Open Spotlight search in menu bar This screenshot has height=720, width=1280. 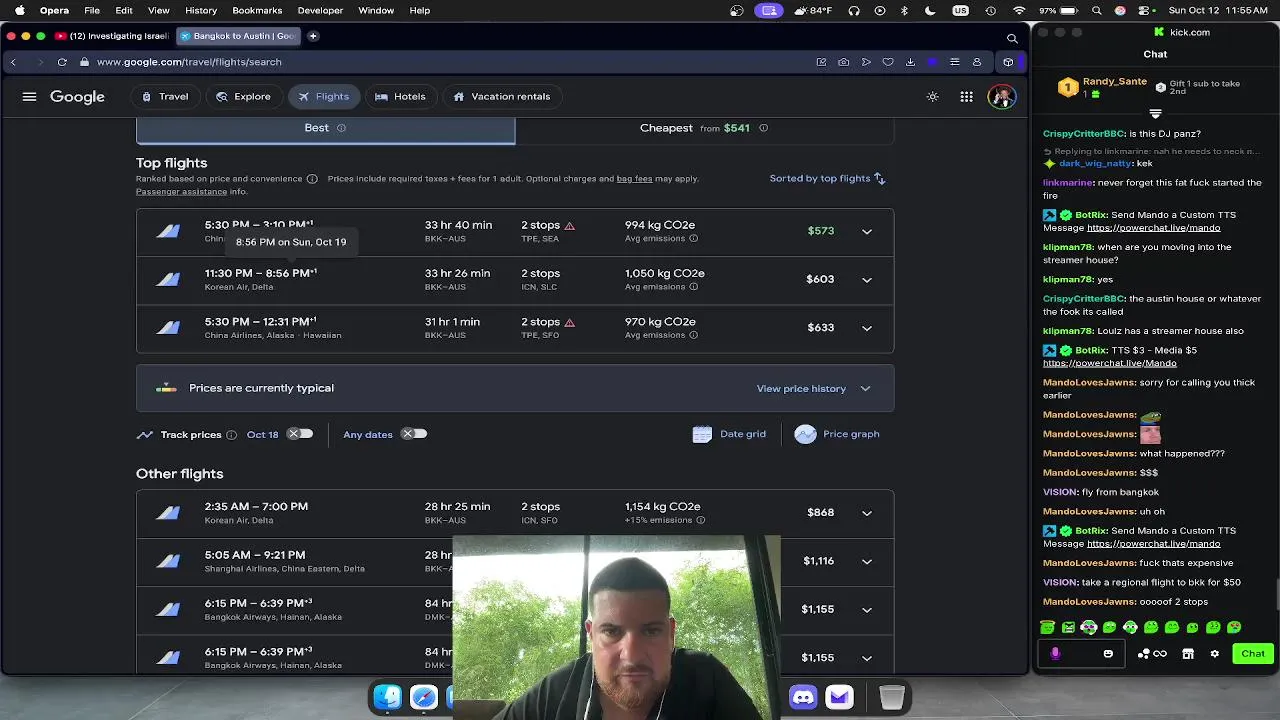coord(1097,10)
